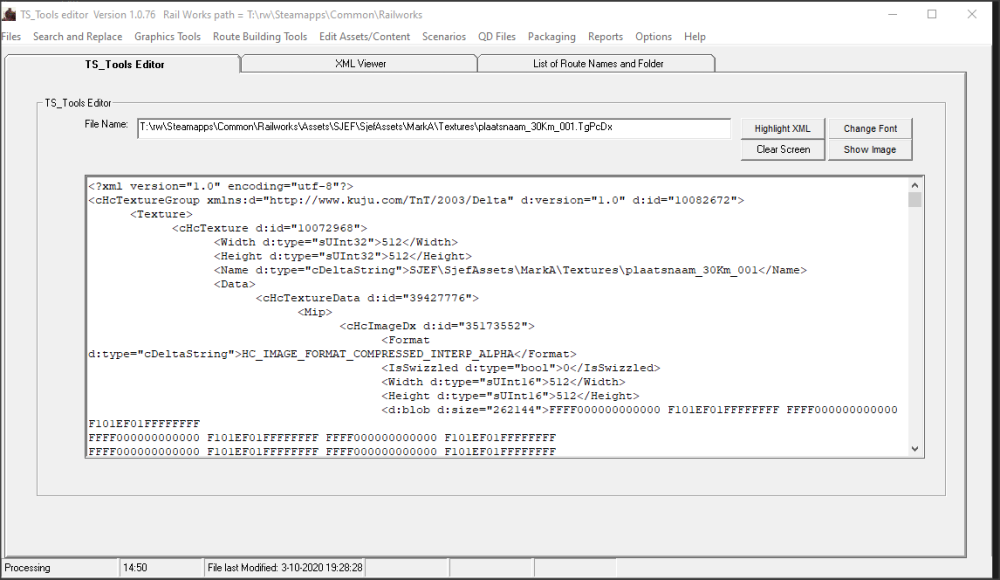Click the Show Image button

[870, 149]
